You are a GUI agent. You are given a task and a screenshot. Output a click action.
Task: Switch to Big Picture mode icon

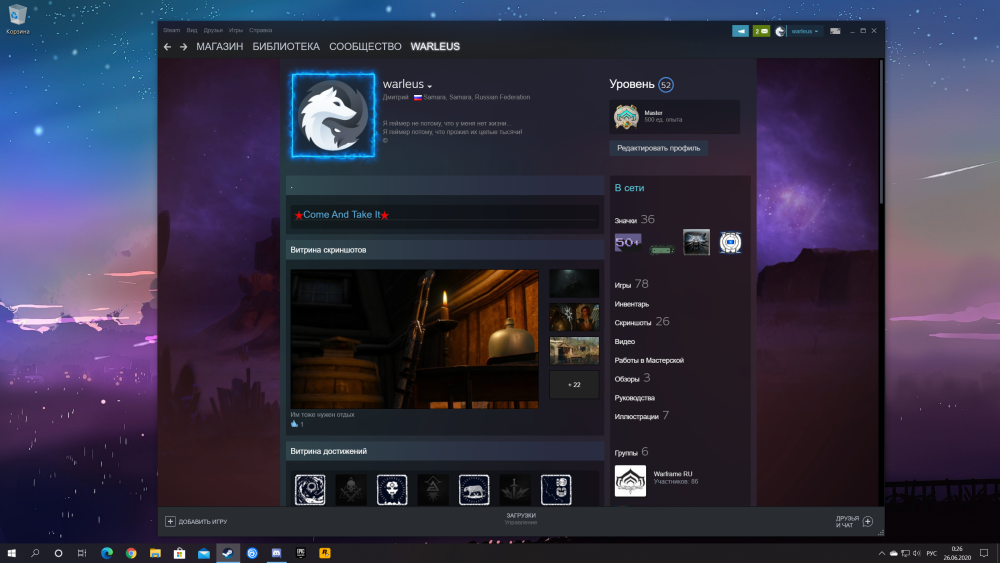(835, 31)
